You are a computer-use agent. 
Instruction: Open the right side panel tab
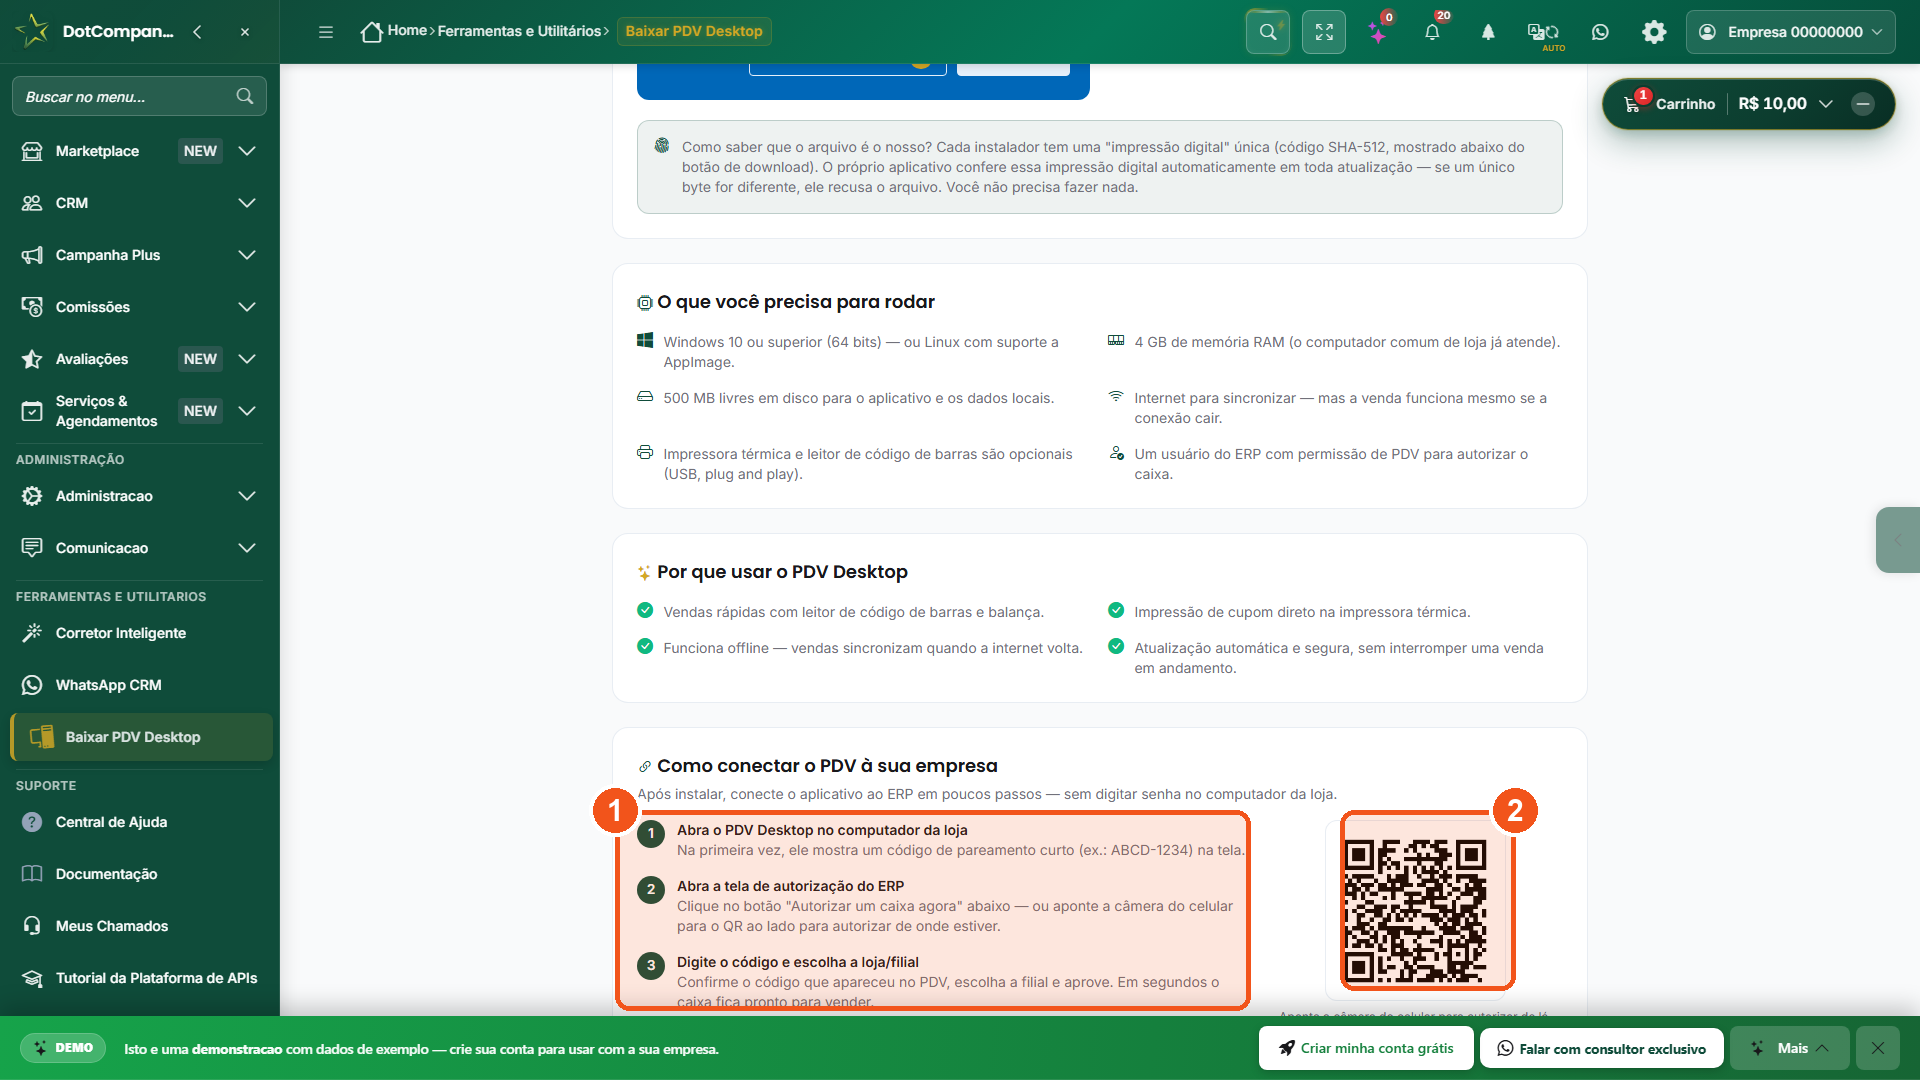(1898, 540)
